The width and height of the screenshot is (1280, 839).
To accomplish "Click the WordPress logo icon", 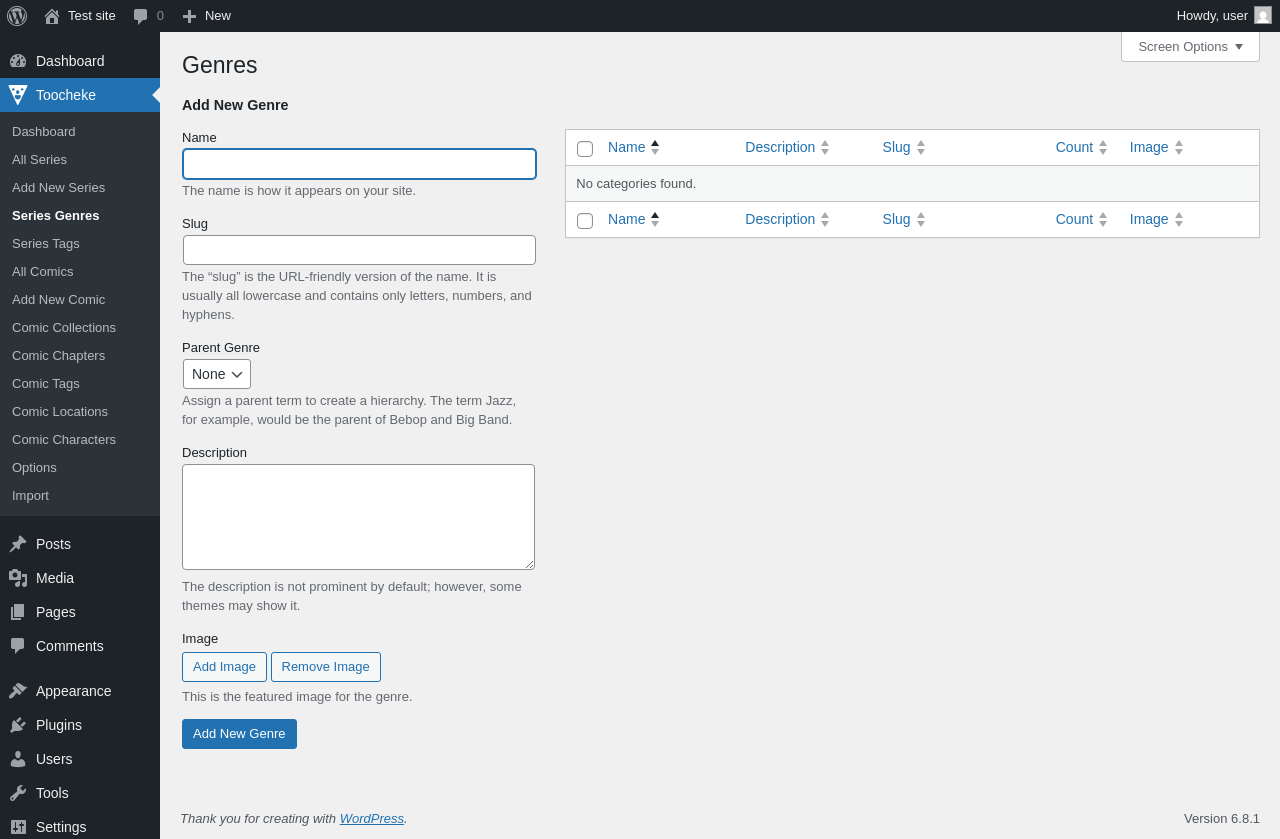I will coord(17,16).
